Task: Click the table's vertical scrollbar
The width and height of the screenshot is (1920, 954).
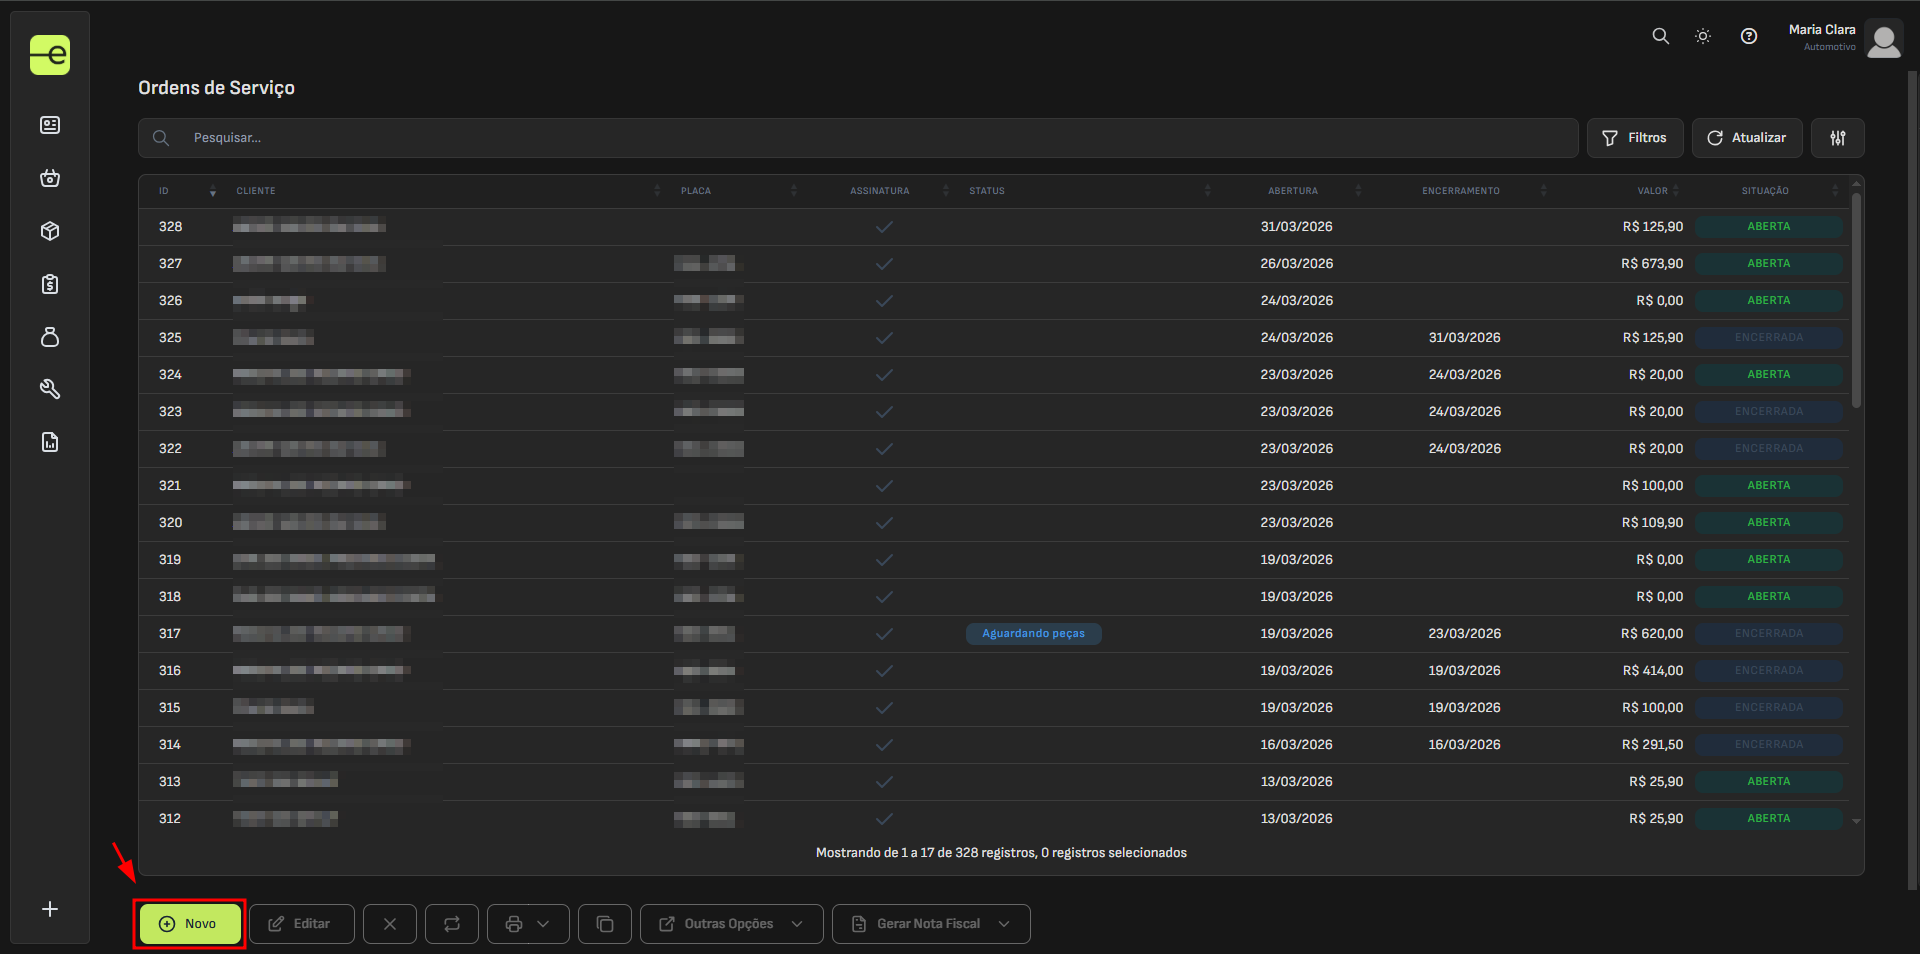Action: click(1856, 300)
